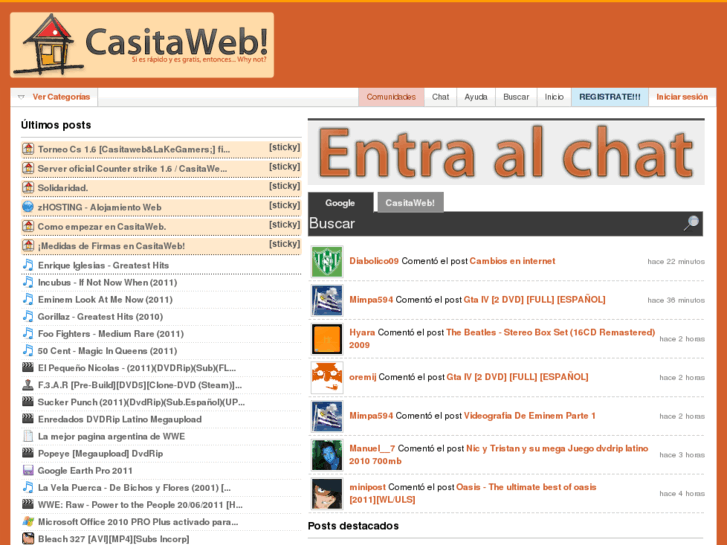Image resolution: width=727 pixels, height=545 pixels.
Task: Click Manuel__7's avatar thumbnail
Action: point(327,455)
